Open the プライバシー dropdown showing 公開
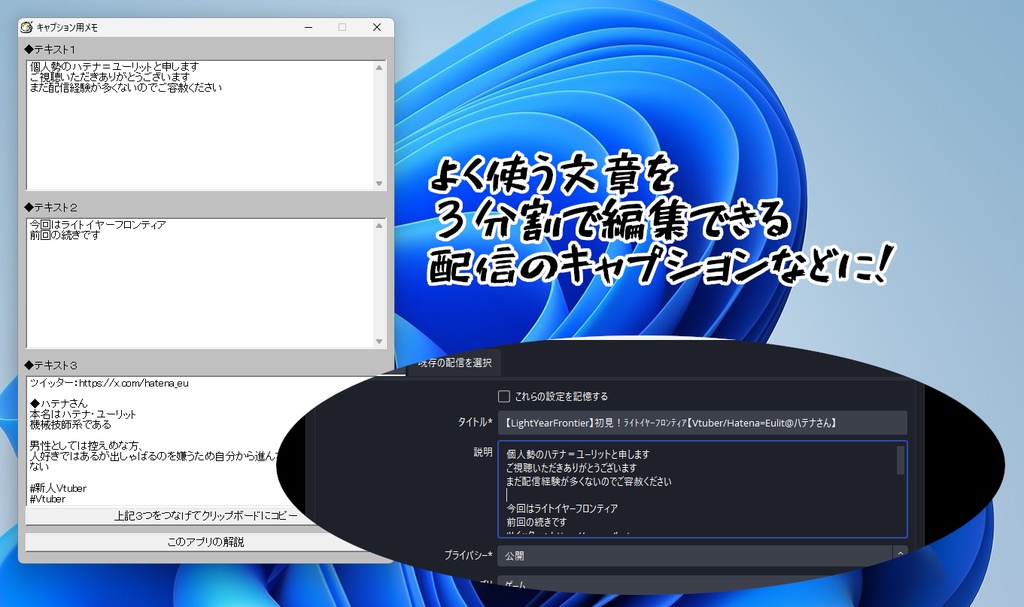This screenshot has width=1024, height=607. click(702, 555)
